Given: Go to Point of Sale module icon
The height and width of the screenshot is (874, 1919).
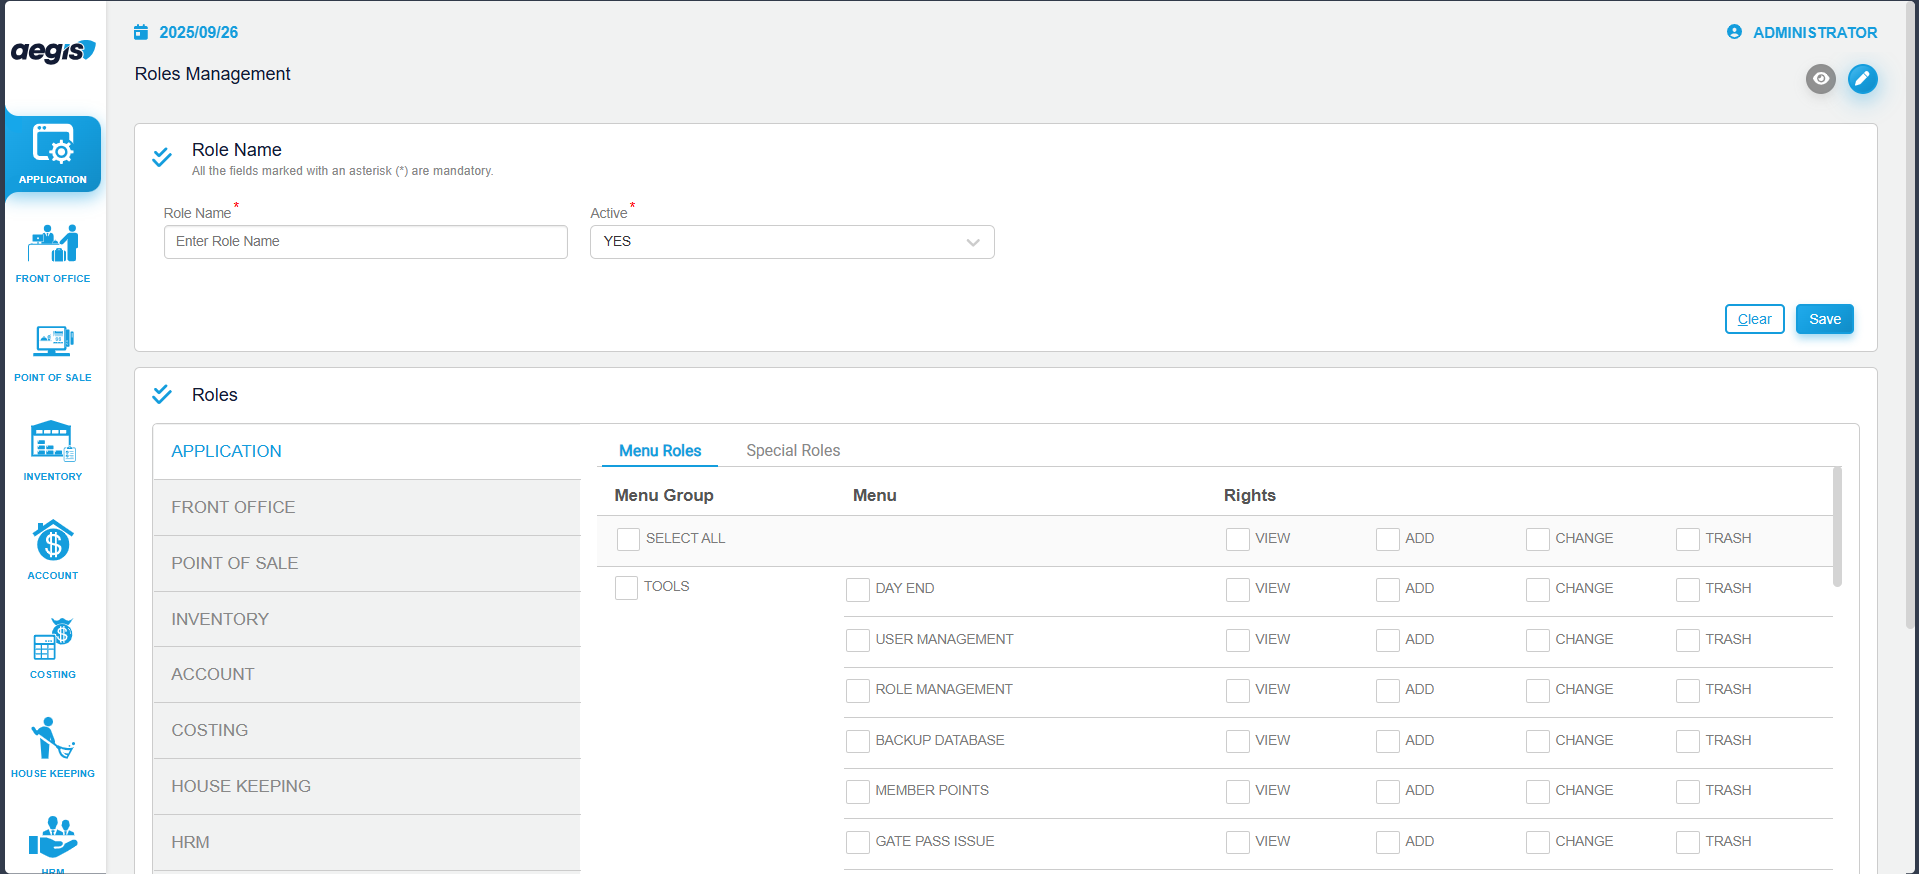Looking at the screenshot, I should coord(53,351).
